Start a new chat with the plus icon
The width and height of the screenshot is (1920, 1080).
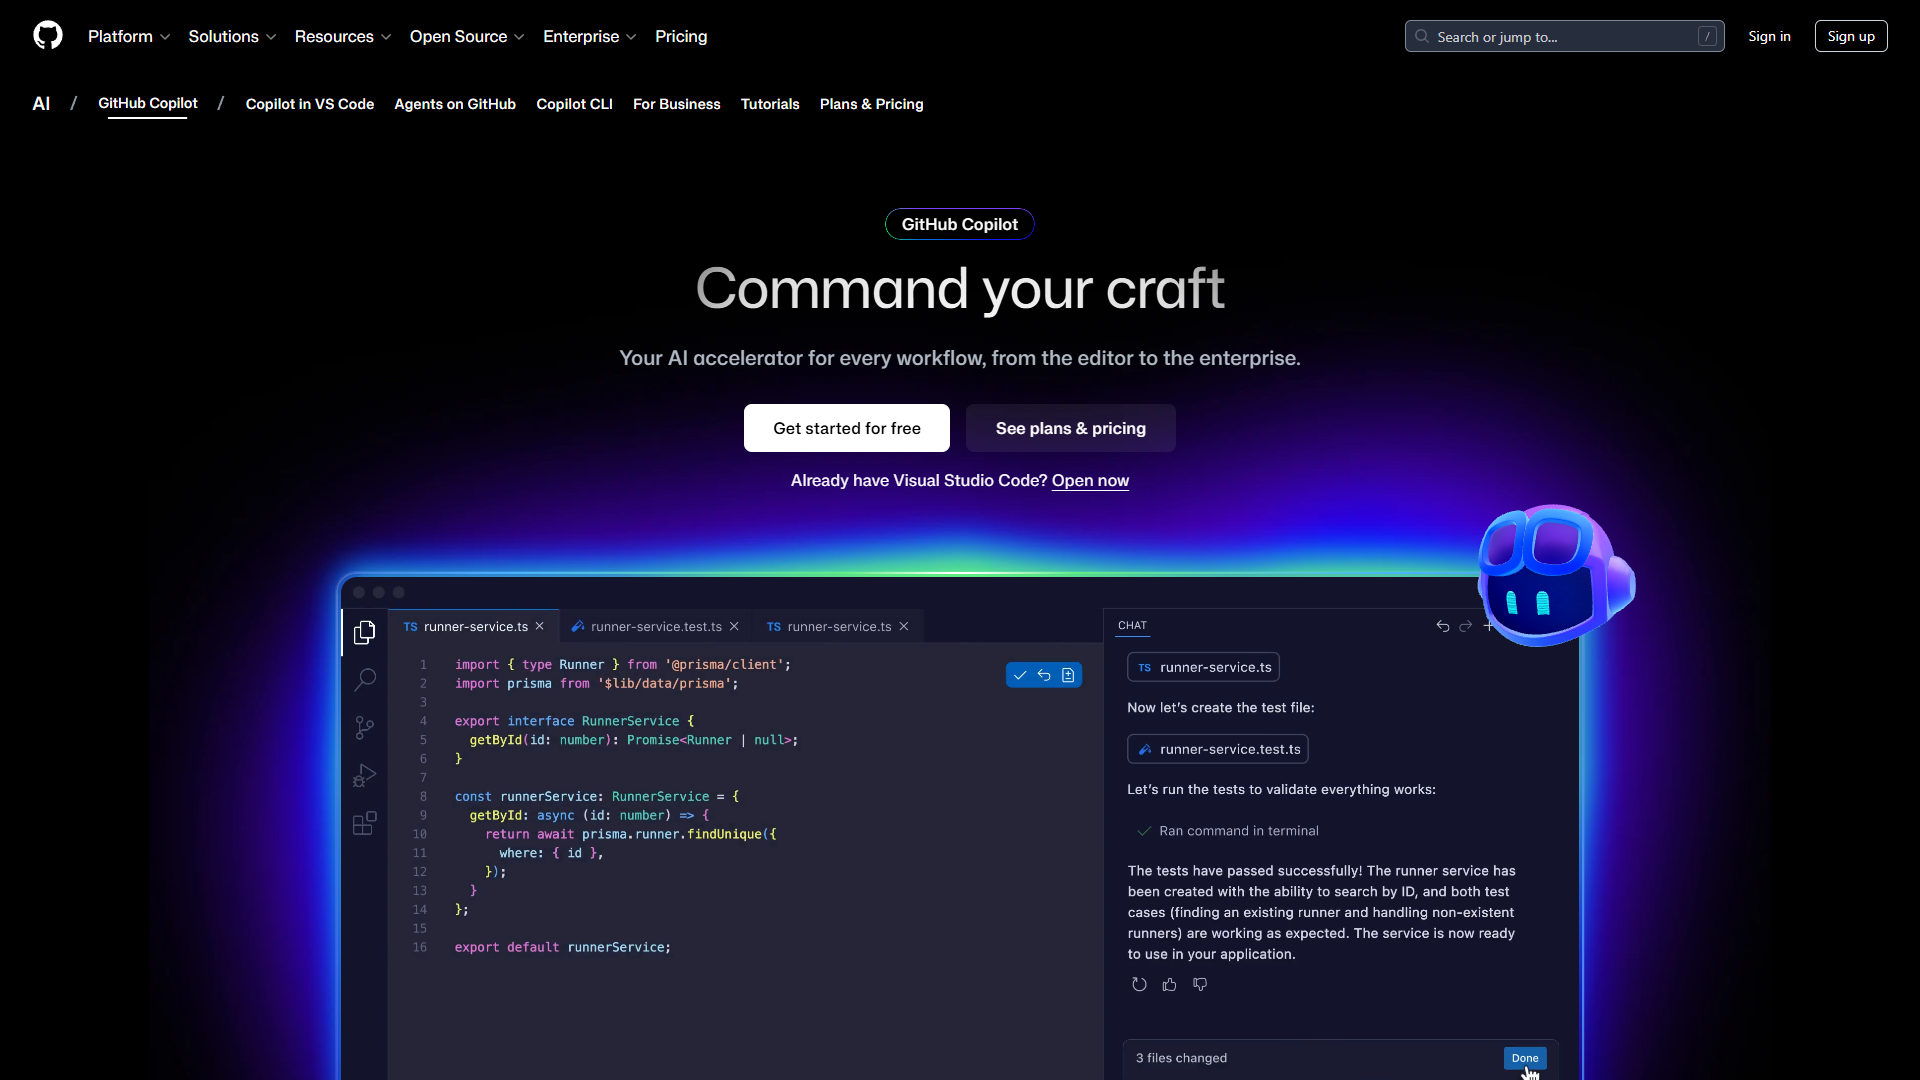(x=1490, y=626)
